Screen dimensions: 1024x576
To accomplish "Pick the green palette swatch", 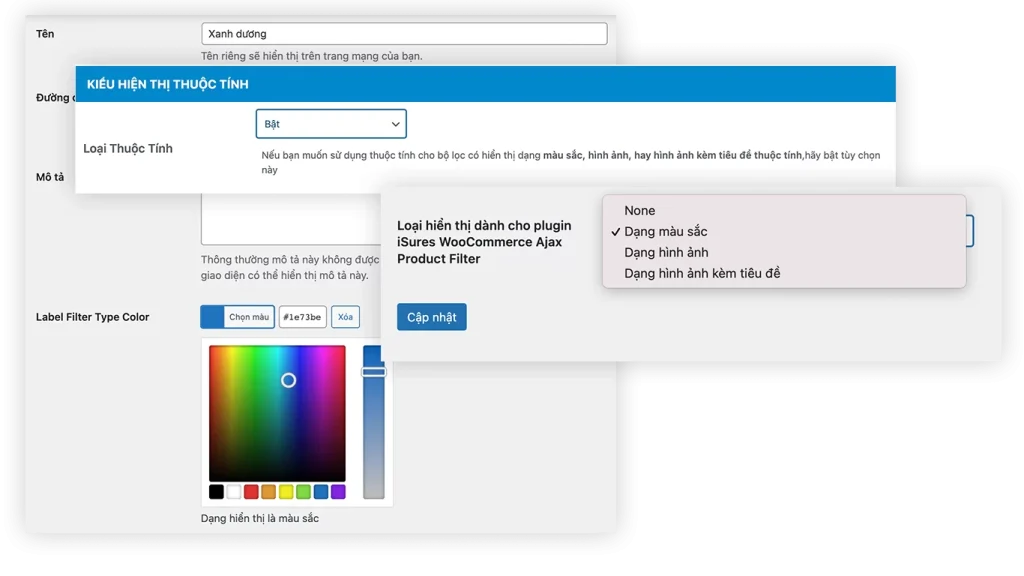I will coord(303,492).
